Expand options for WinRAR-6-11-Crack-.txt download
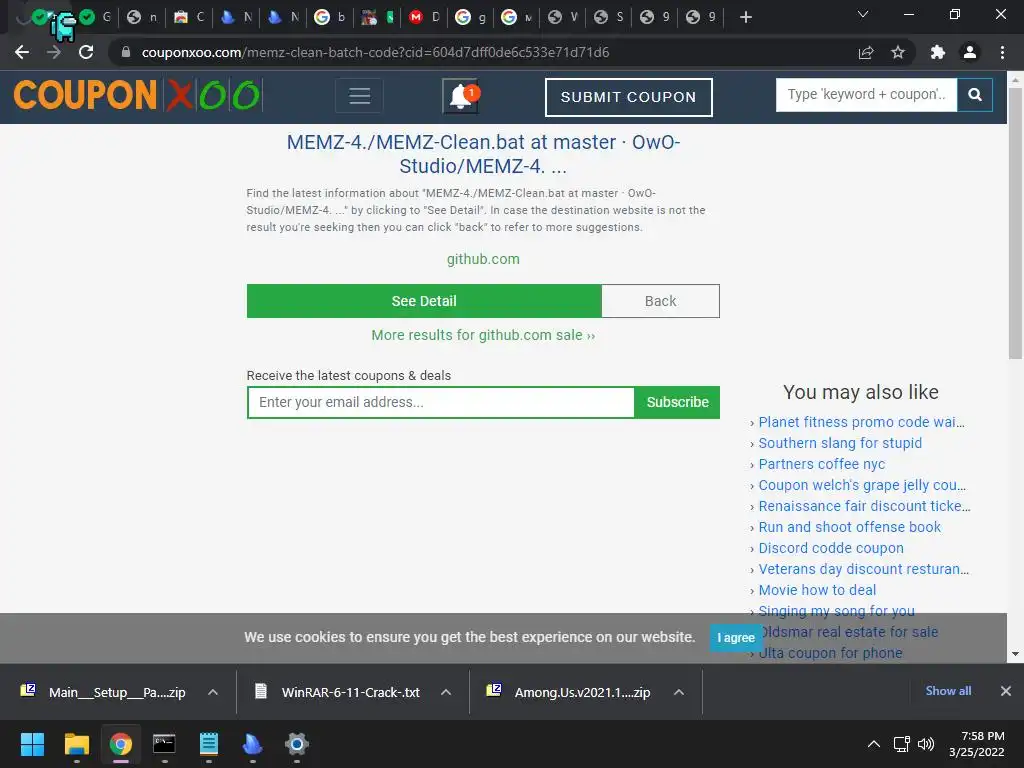The width and height of the screenshot is (1024, 768). (x=446, y=692)
